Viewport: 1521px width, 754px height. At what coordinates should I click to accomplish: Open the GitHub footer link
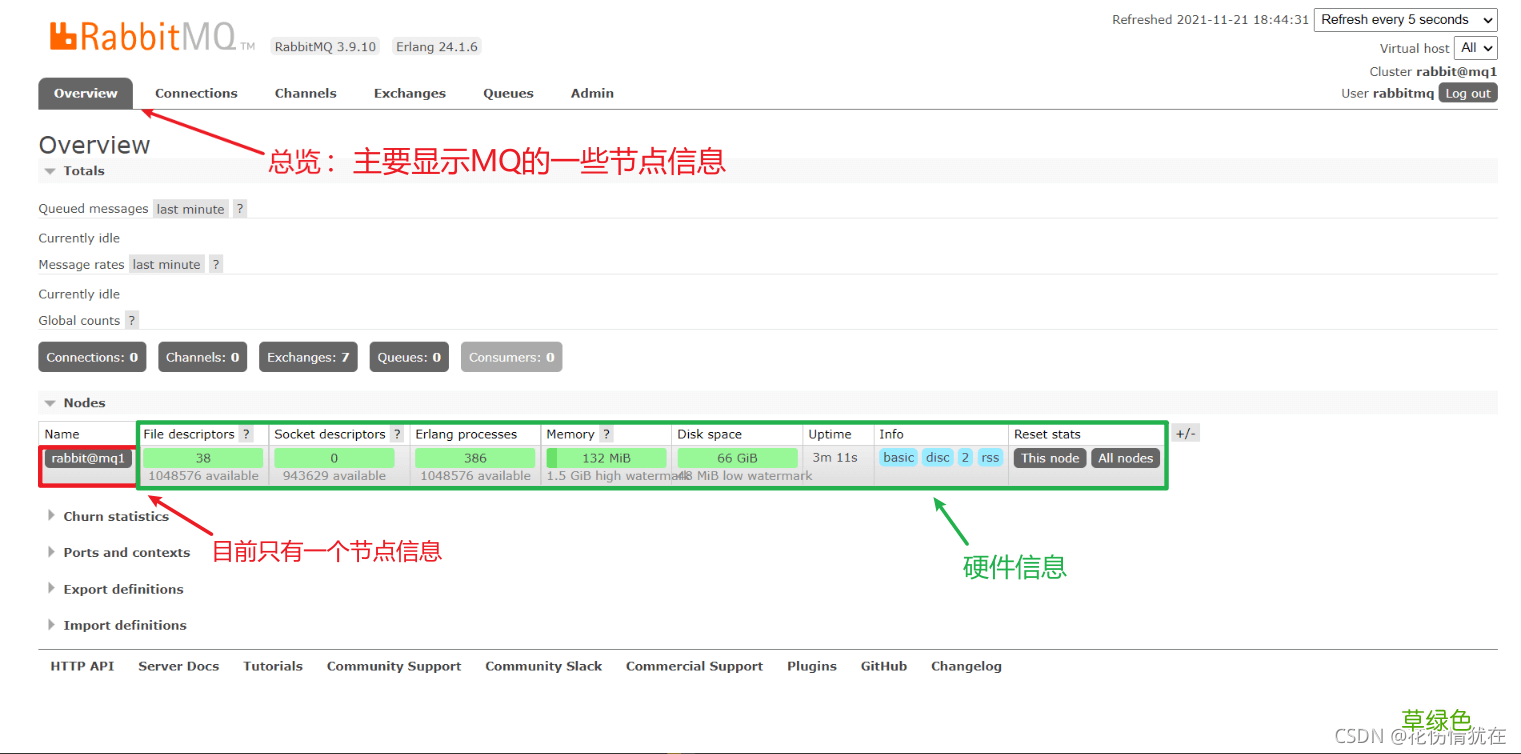coord(883,666)
